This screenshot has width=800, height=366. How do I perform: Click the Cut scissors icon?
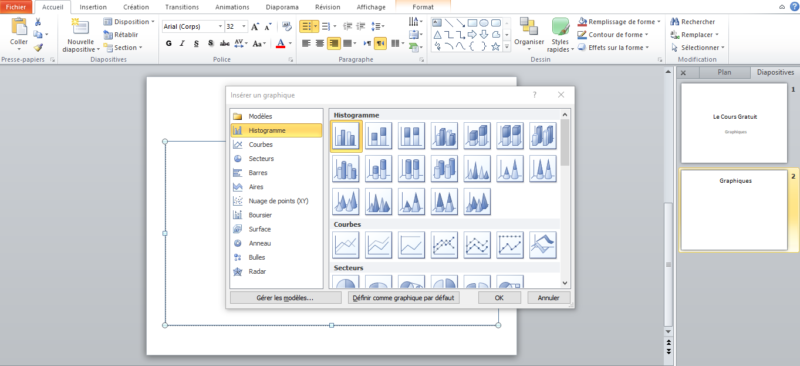point(37,22)
